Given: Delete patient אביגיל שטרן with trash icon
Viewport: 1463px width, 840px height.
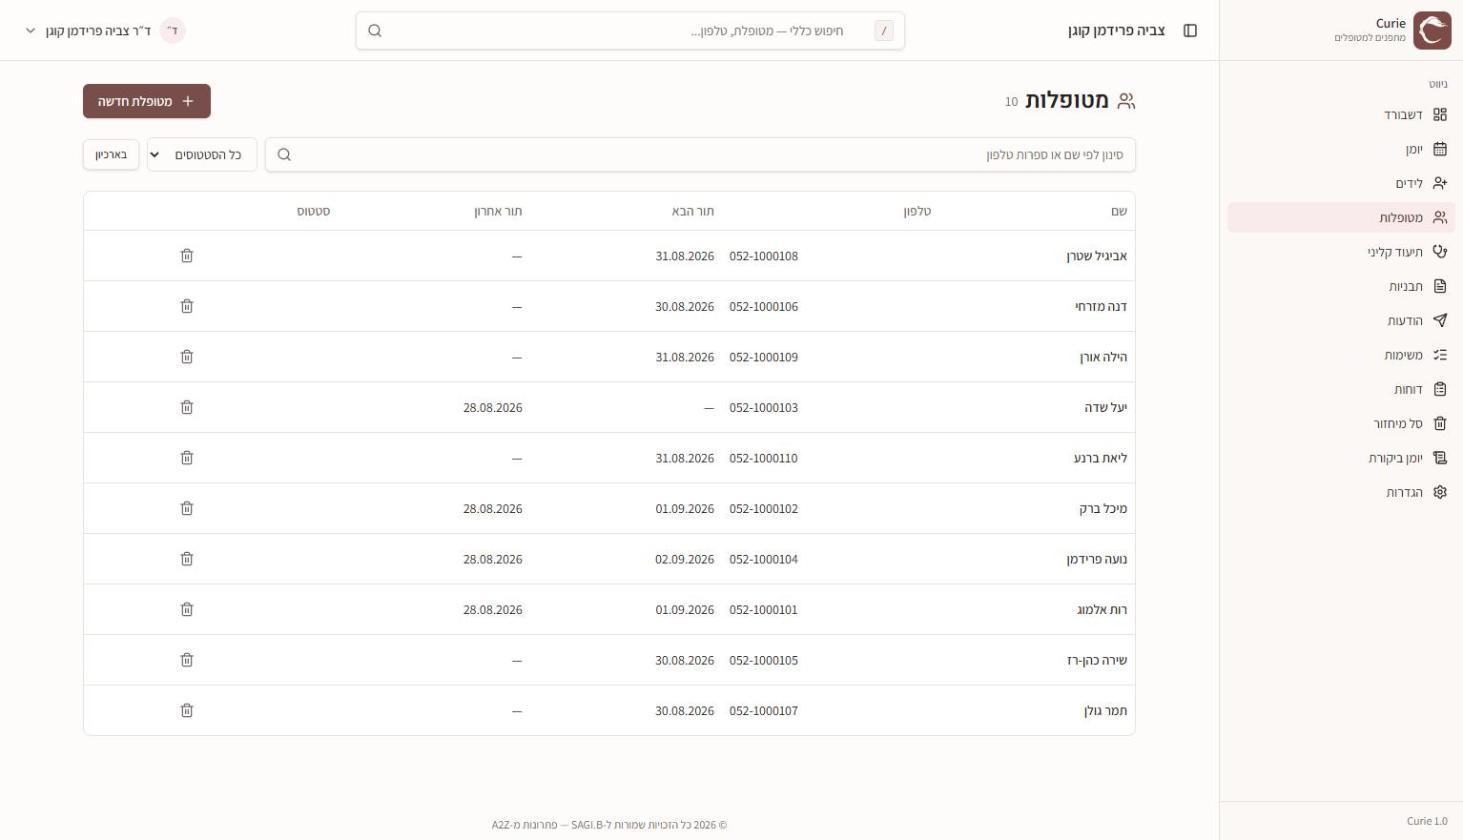Looking at the screenshot, I should [x=187, y=256].
